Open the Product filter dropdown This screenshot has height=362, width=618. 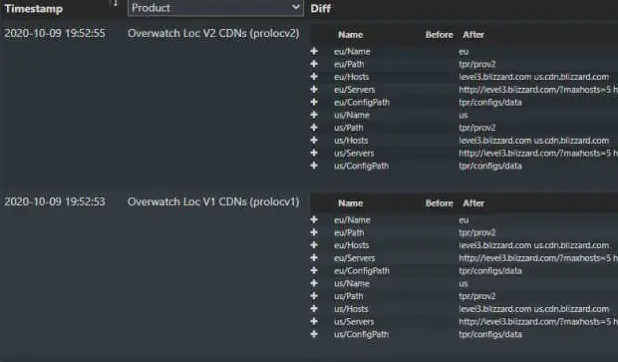tap(216, 8)
